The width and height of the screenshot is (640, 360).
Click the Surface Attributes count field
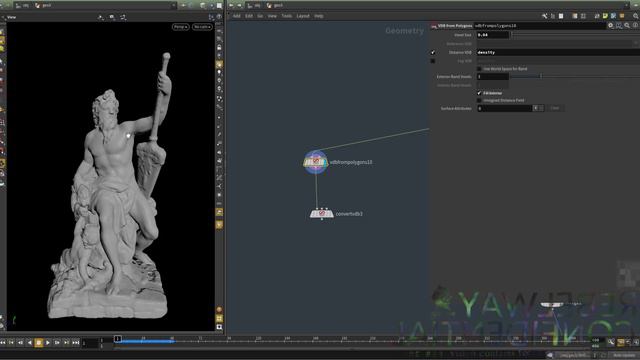505,108
